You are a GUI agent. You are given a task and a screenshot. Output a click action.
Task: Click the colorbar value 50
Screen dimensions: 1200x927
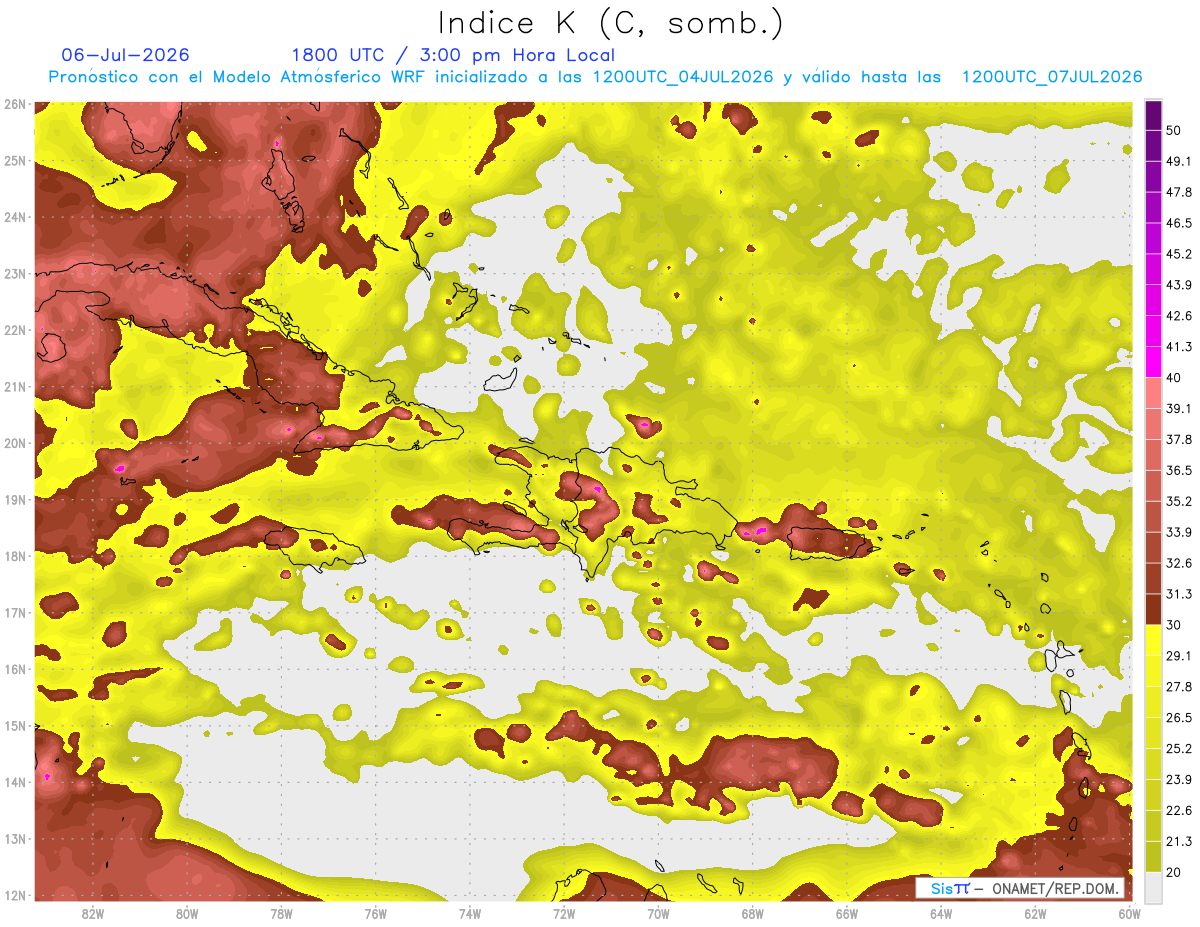click(1174, 130)
